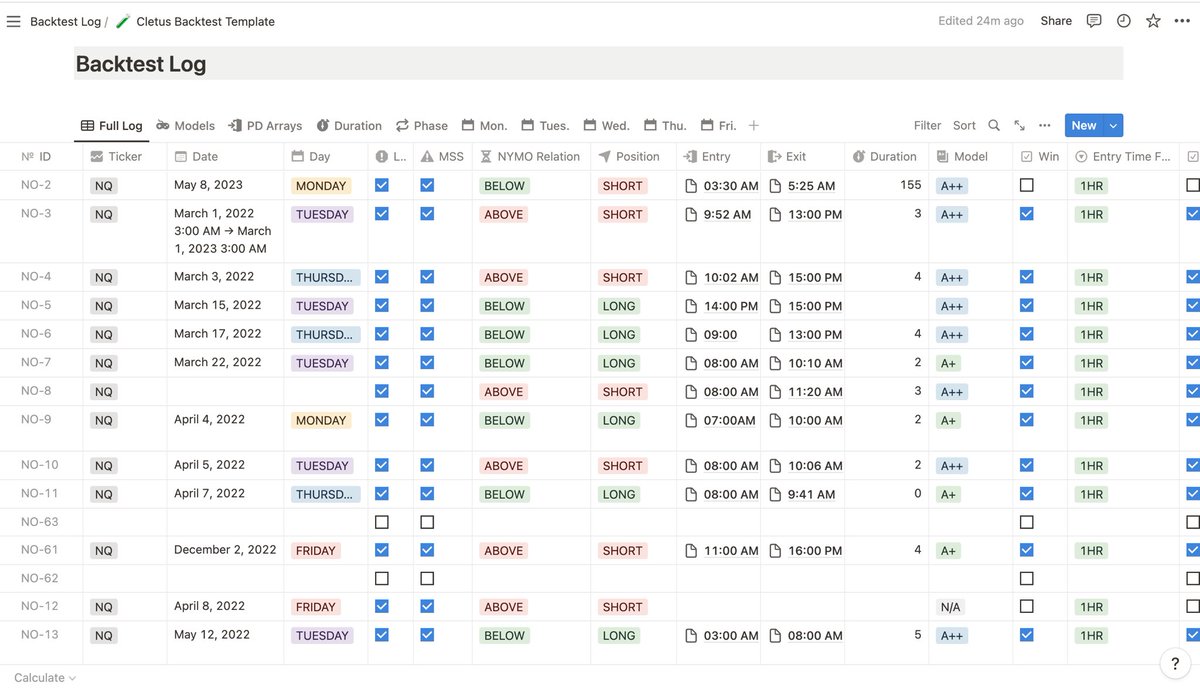Check the Win checkbox in NO-63 row
Screen dimensions: 1200x692
click(x=1027, y=522)
